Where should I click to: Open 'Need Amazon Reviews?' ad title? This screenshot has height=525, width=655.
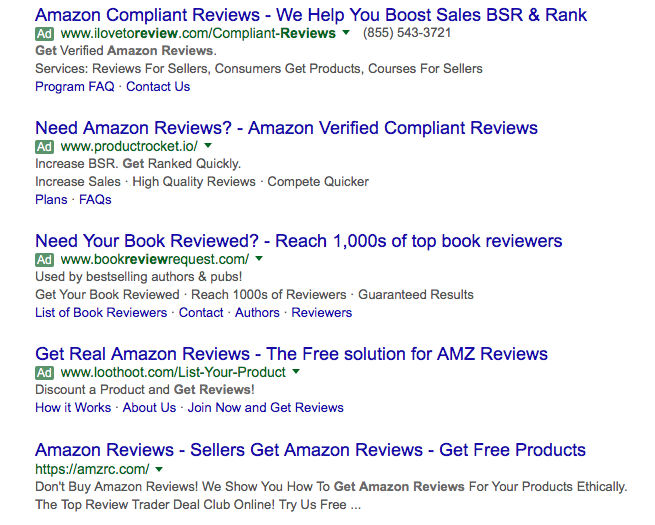pyautogui.click(x=286, y=128)
